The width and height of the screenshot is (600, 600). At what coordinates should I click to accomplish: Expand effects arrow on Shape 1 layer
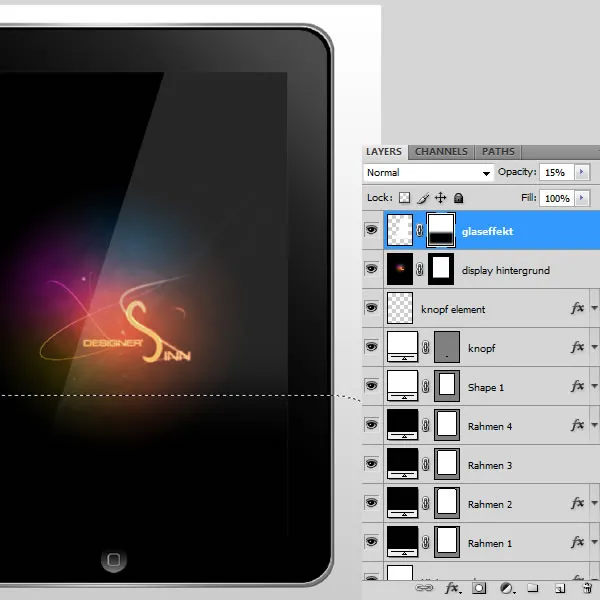point(594,386)
